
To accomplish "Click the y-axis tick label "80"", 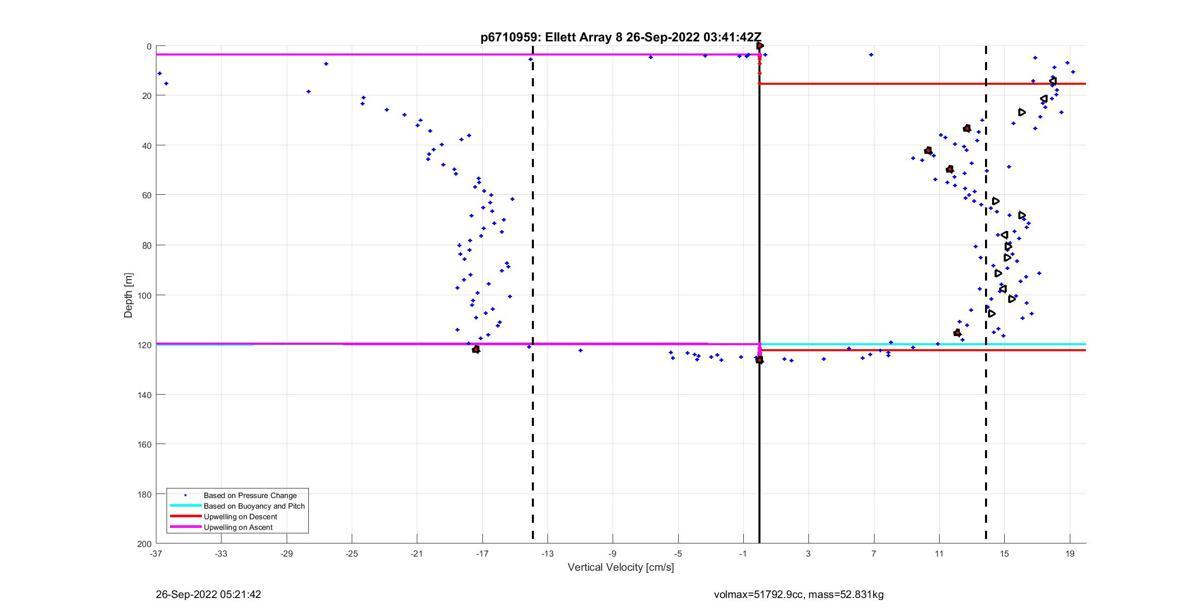I will coord(146,245).
